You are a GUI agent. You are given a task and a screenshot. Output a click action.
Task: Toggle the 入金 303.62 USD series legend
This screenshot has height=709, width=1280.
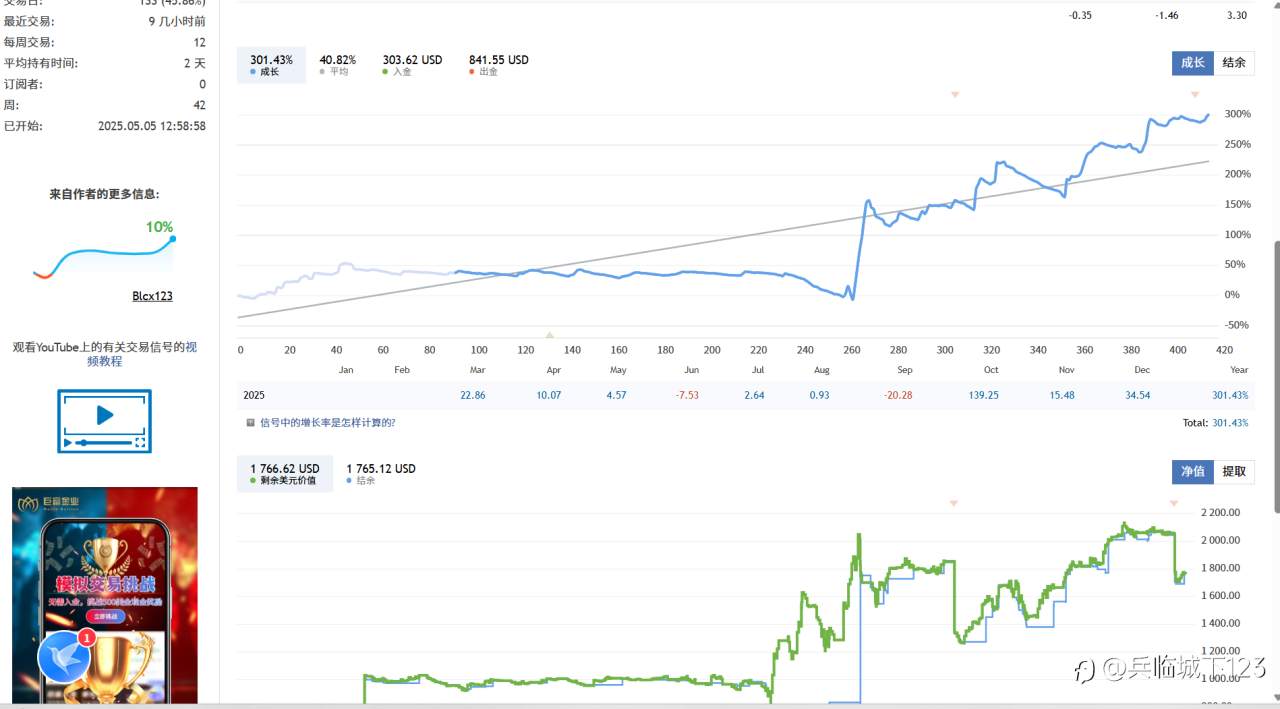(x=411, y=65)
